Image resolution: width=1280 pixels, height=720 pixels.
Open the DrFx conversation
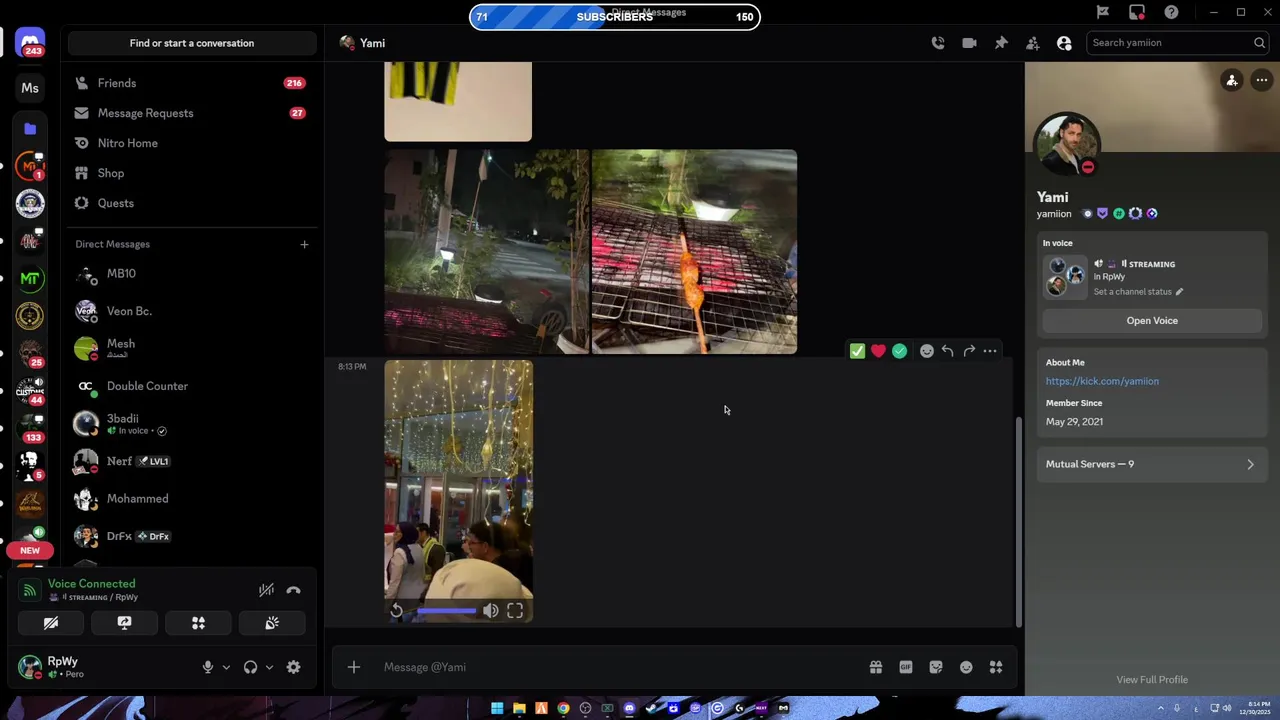coord(192,536)
